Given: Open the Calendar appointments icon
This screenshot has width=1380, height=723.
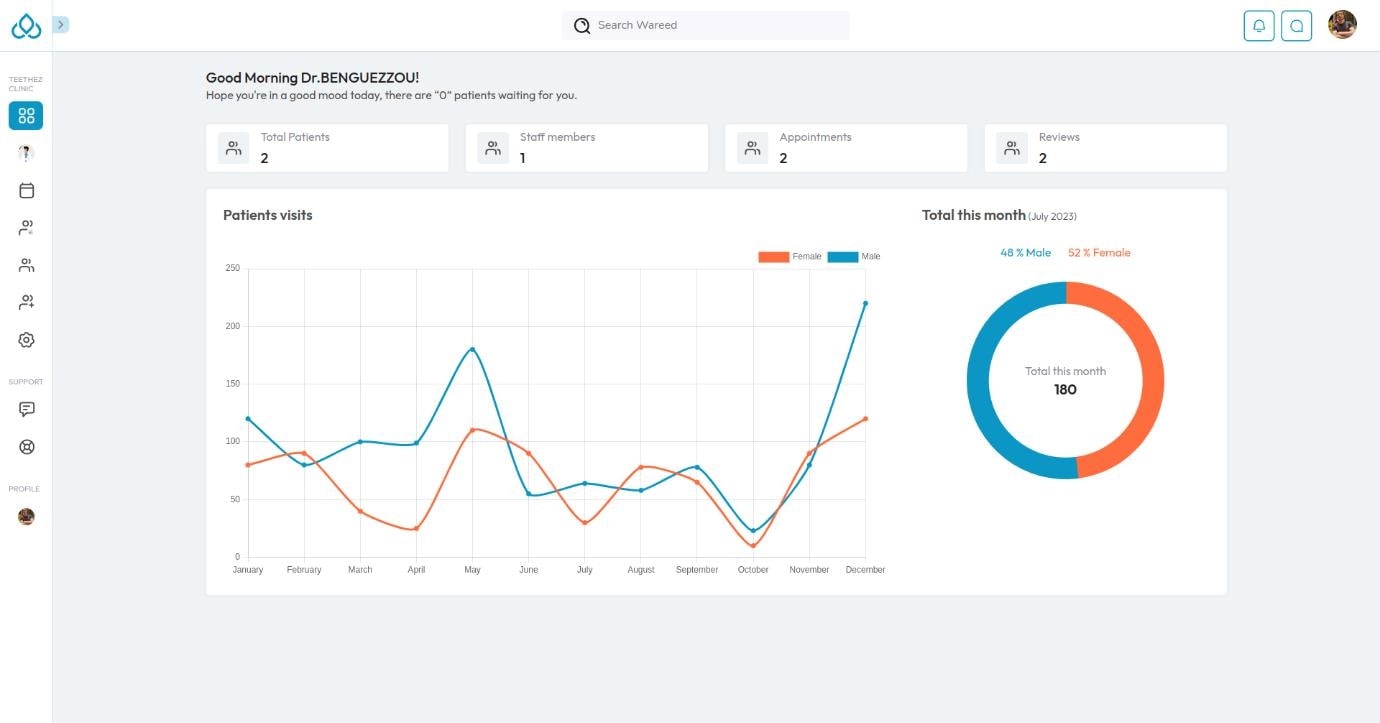Looking at the screenshot, I should point(25,190).
